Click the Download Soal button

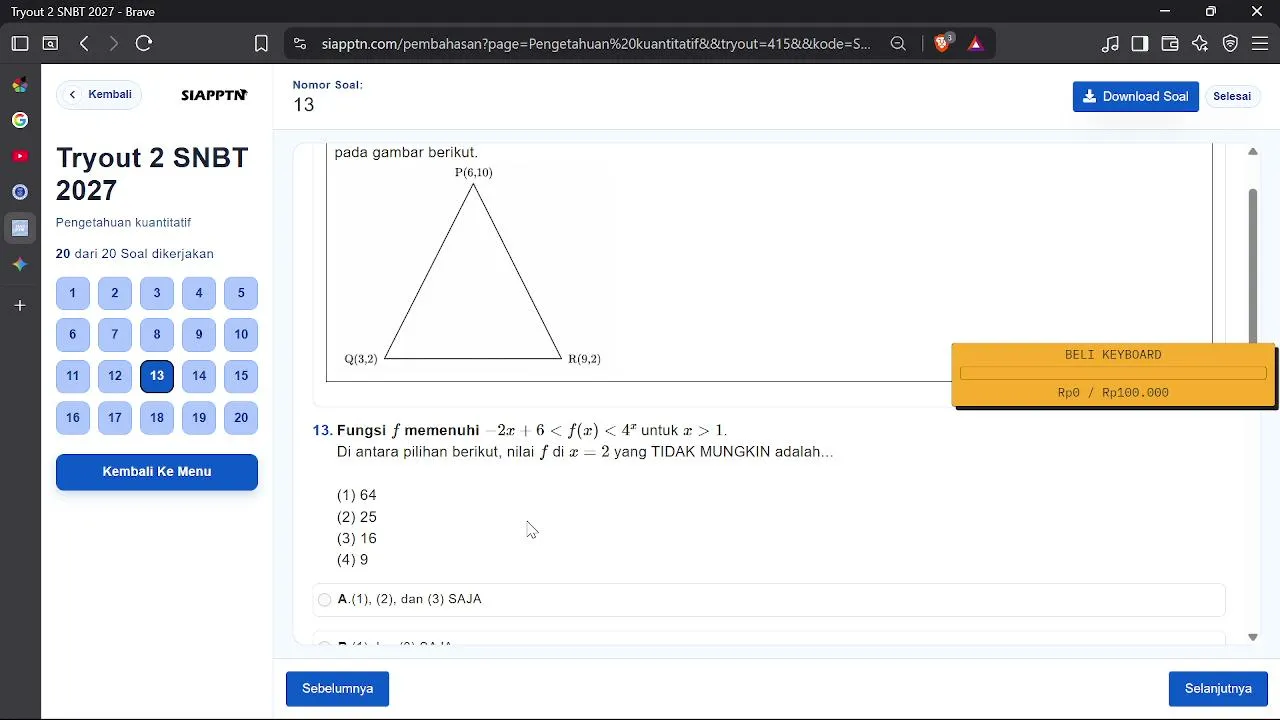pos(1136,96)
